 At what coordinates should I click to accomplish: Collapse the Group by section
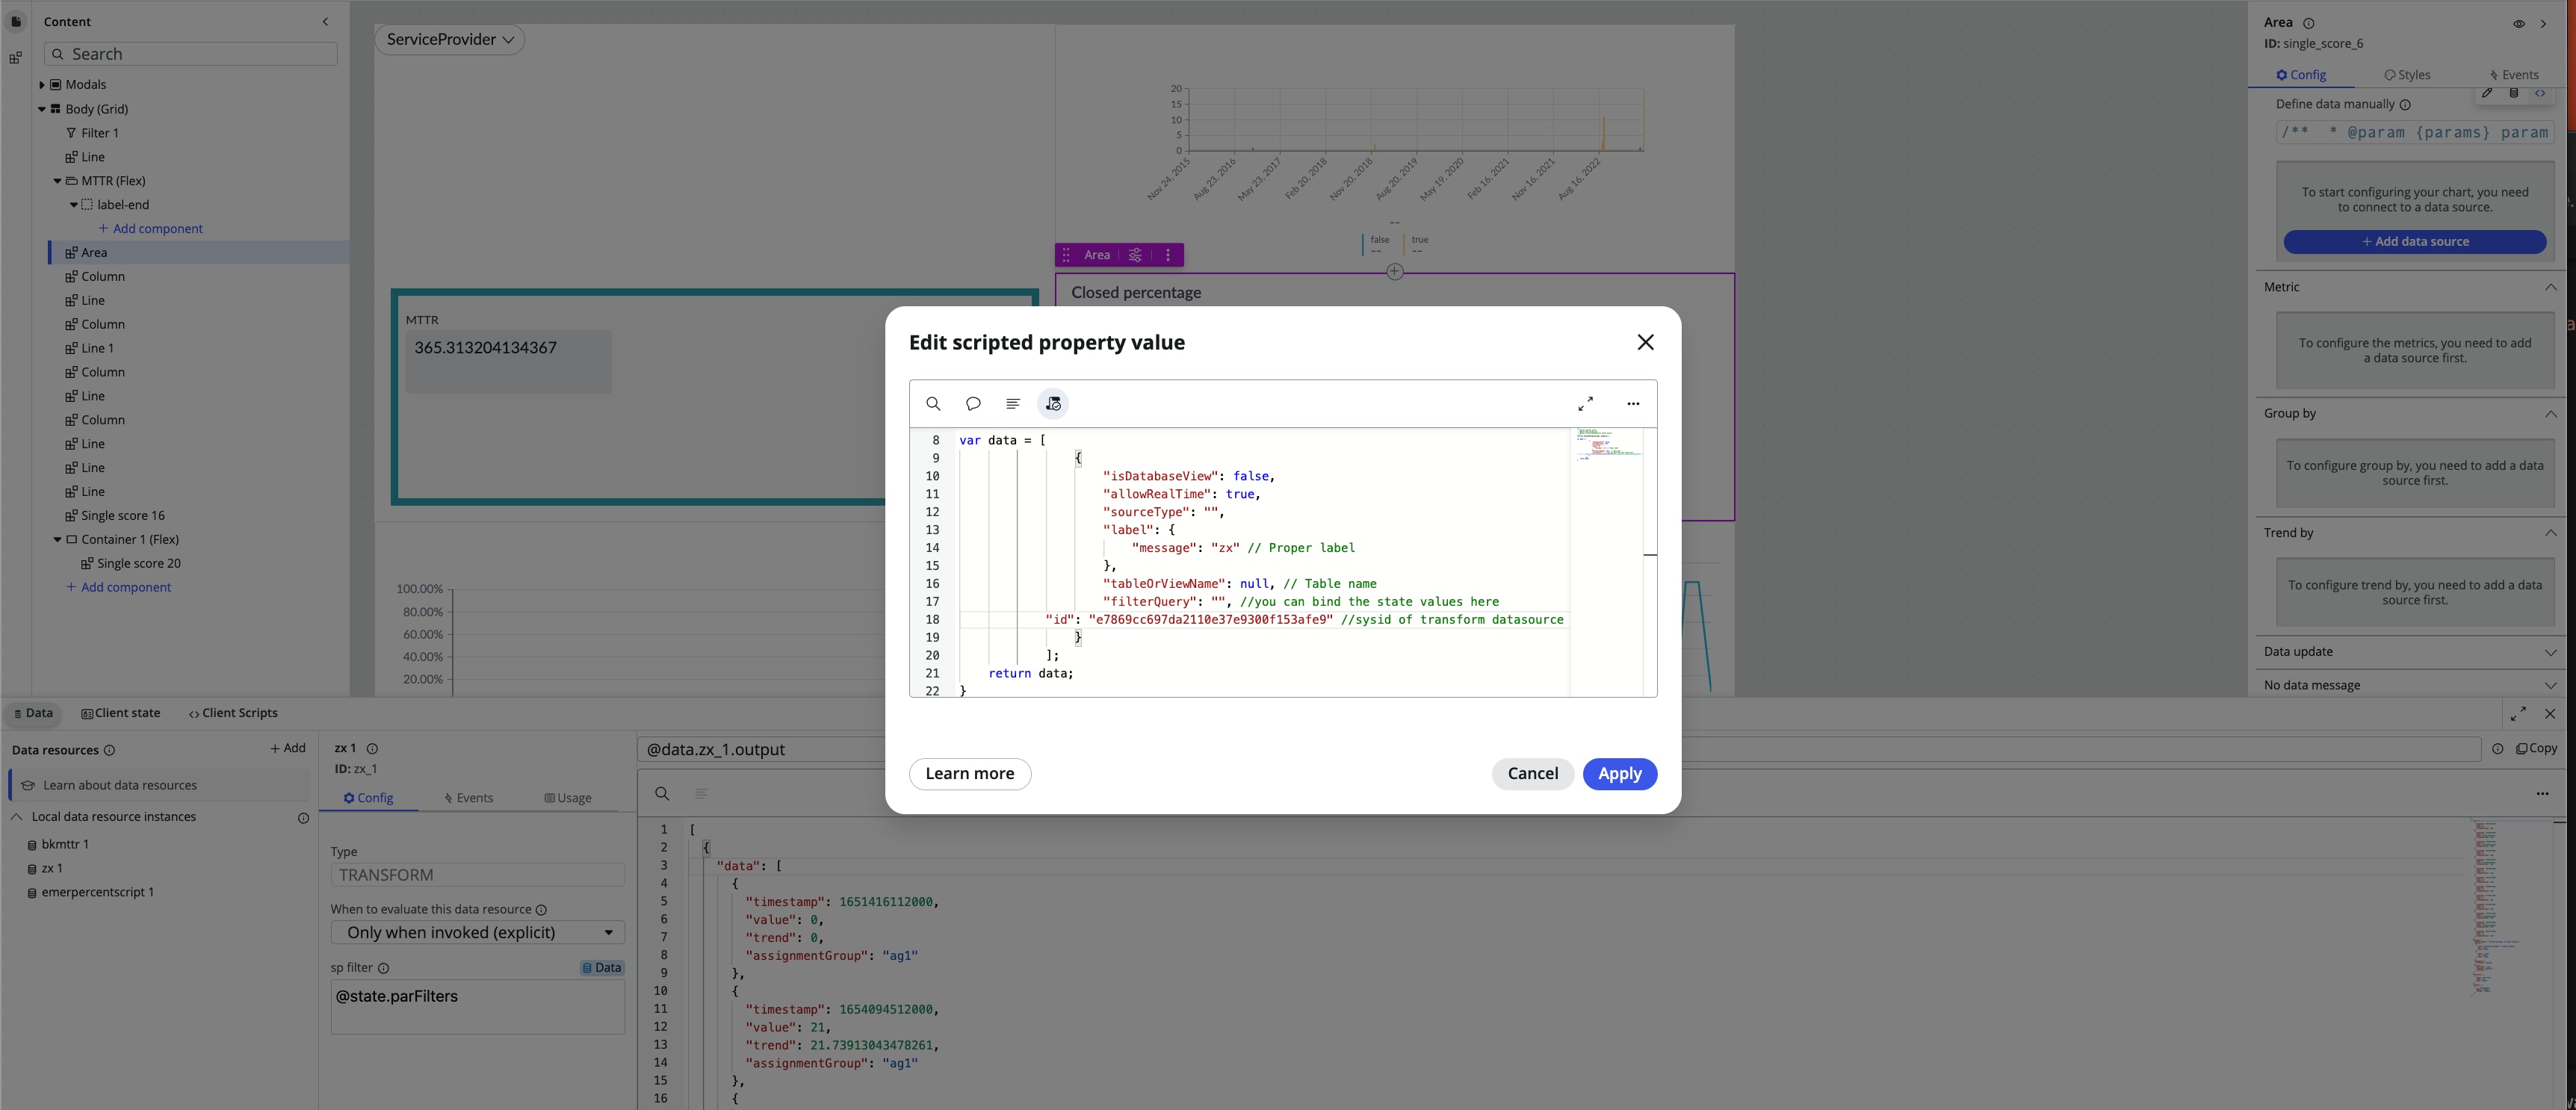tap(2550, 414)
